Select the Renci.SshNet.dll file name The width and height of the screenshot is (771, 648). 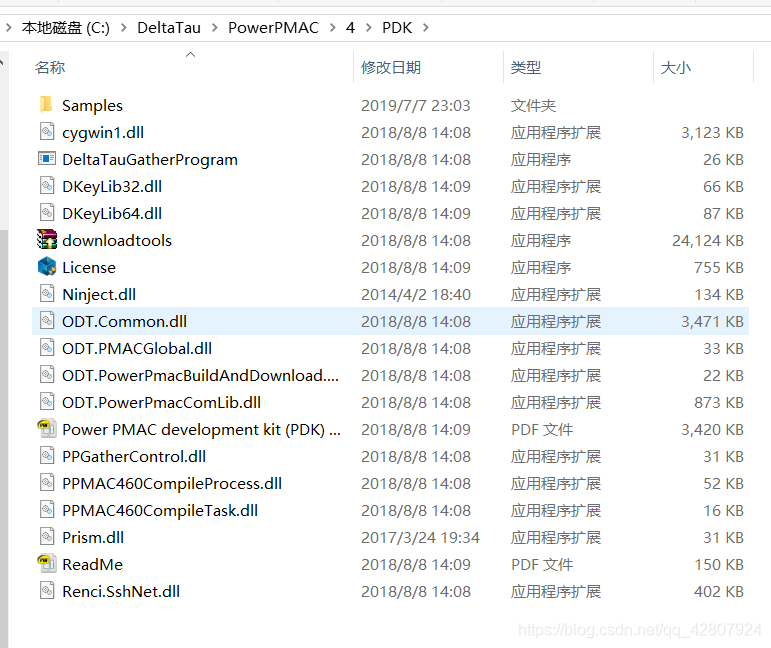pos(121,591)
